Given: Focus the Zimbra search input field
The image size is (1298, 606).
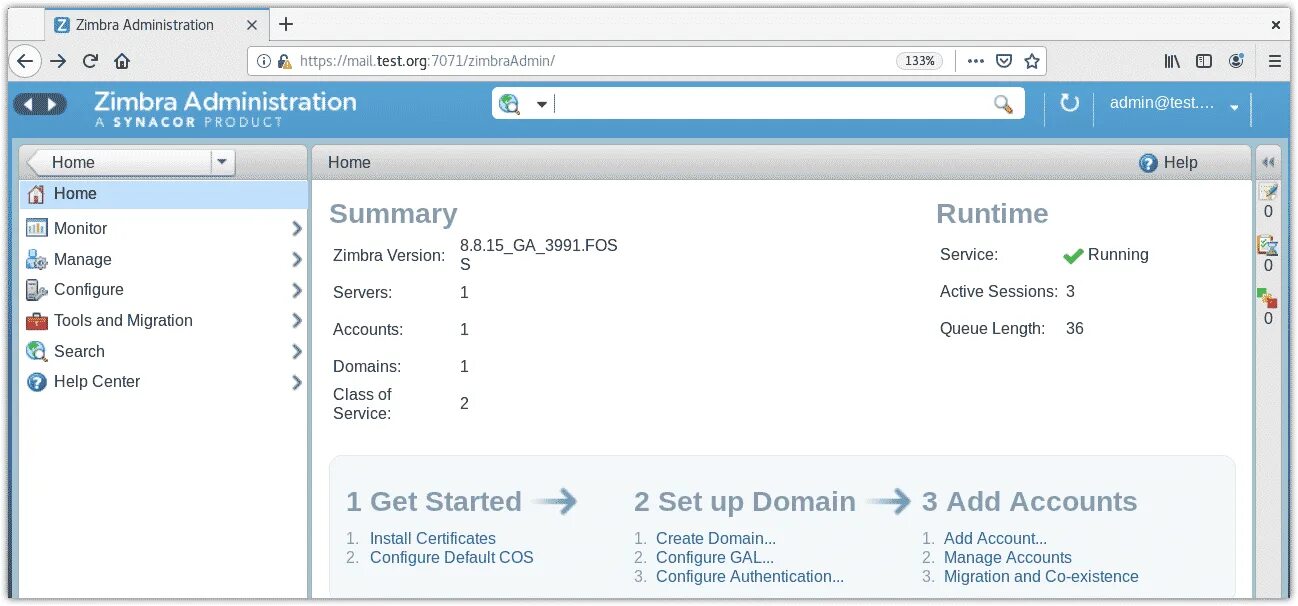Looking at the screenshot, I should coord(770,104).
